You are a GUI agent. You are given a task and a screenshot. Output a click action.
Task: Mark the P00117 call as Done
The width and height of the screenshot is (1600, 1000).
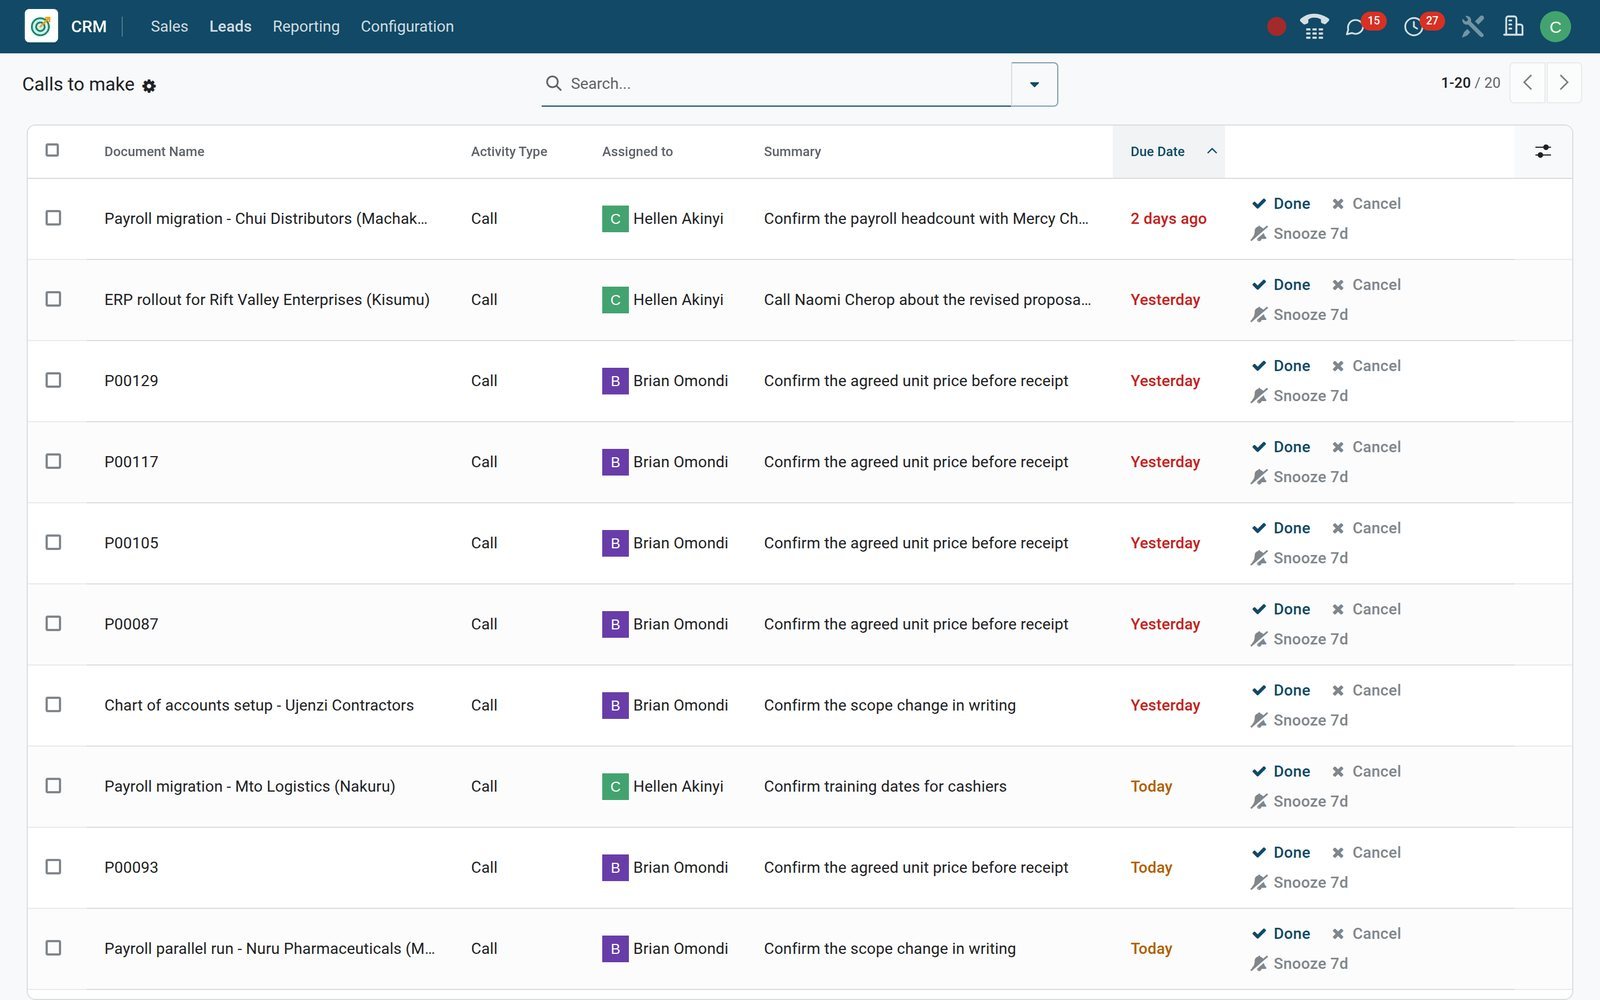[1281, 447]
